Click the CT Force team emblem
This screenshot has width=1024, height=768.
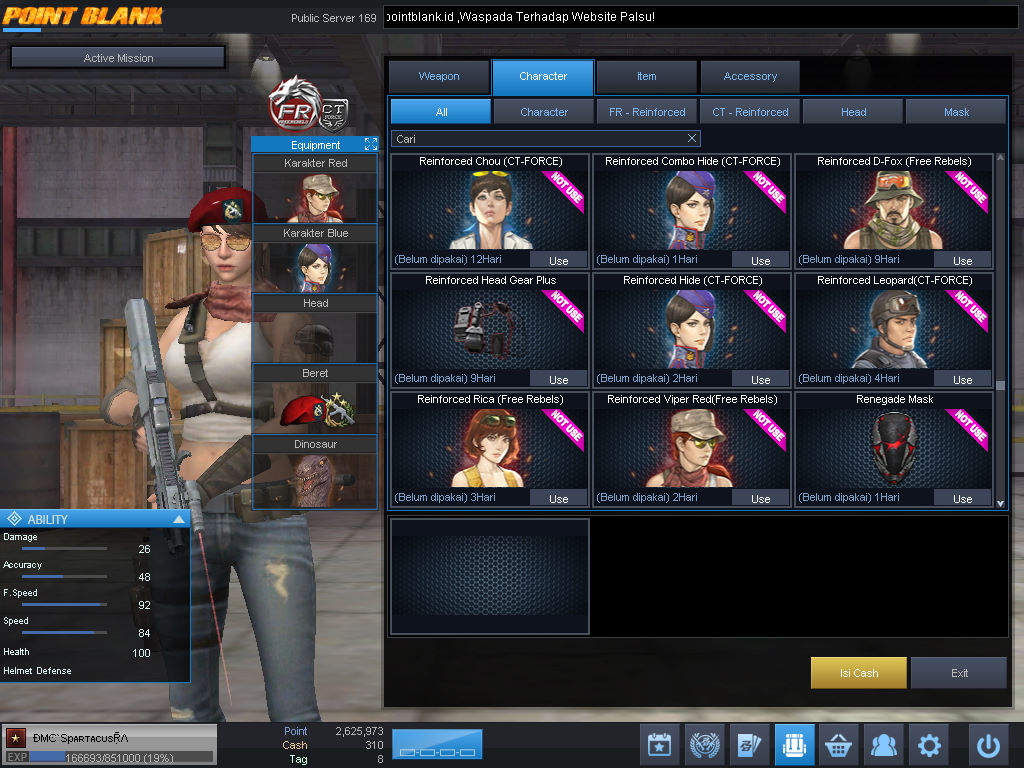point(334,115)
